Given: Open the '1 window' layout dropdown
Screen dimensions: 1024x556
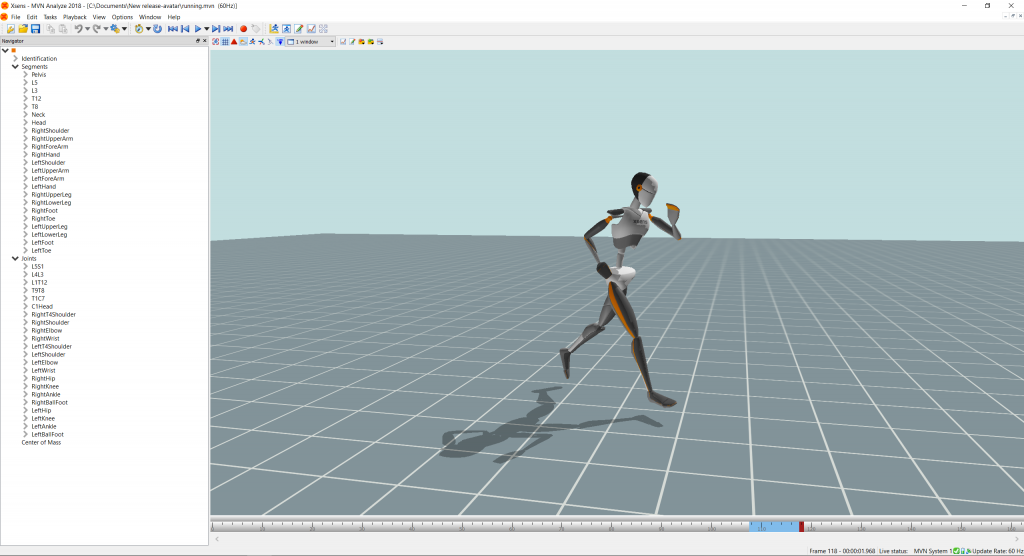Looking at the screenshot, I should (311, 42).
